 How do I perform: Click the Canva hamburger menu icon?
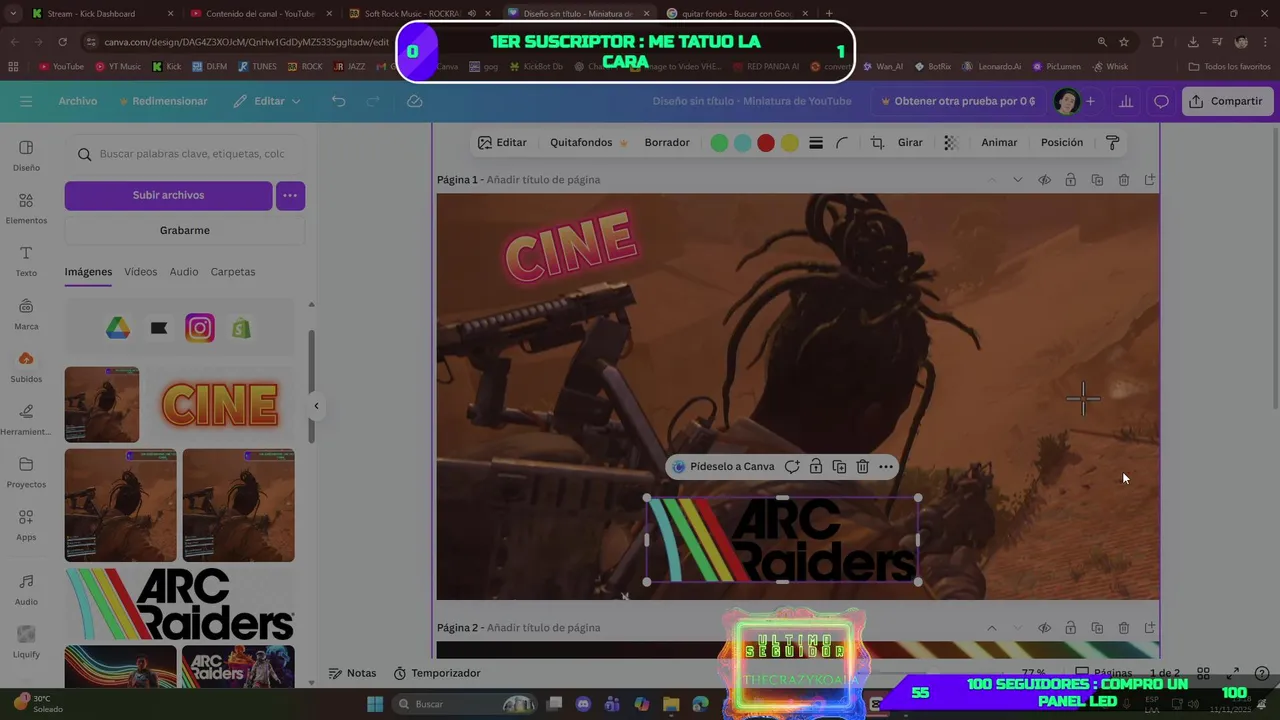26,101
